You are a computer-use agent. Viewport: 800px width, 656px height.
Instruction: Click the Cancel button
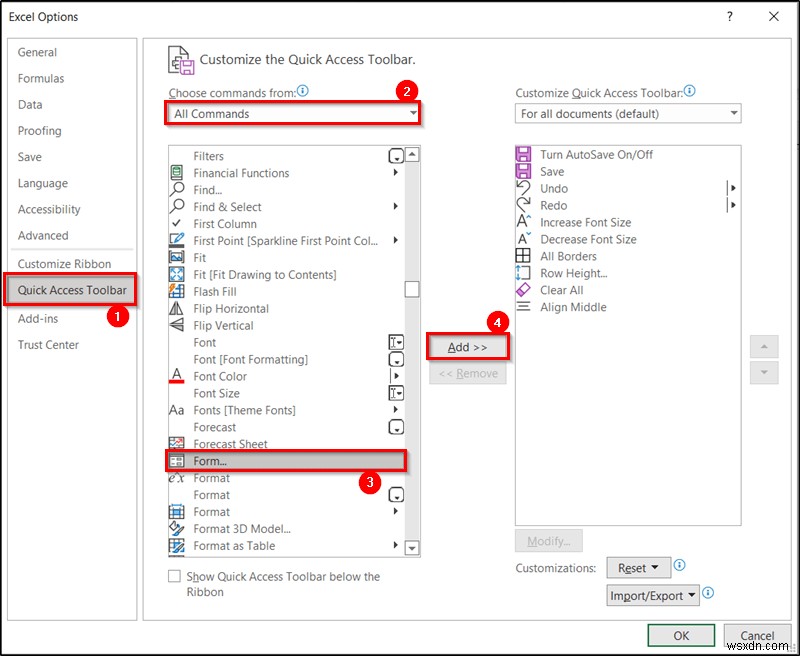click(x=757, y=636)
